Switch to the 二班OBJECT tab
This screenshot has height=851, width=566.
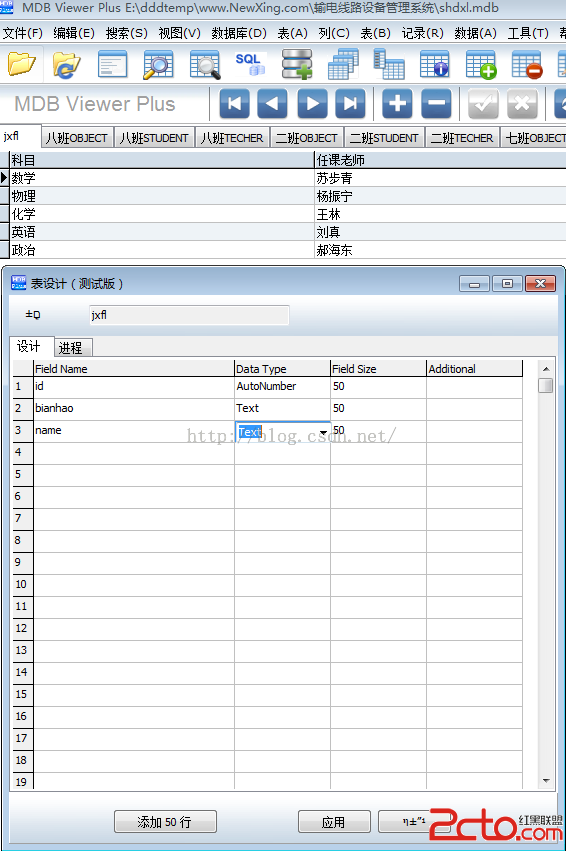point(307,138)
